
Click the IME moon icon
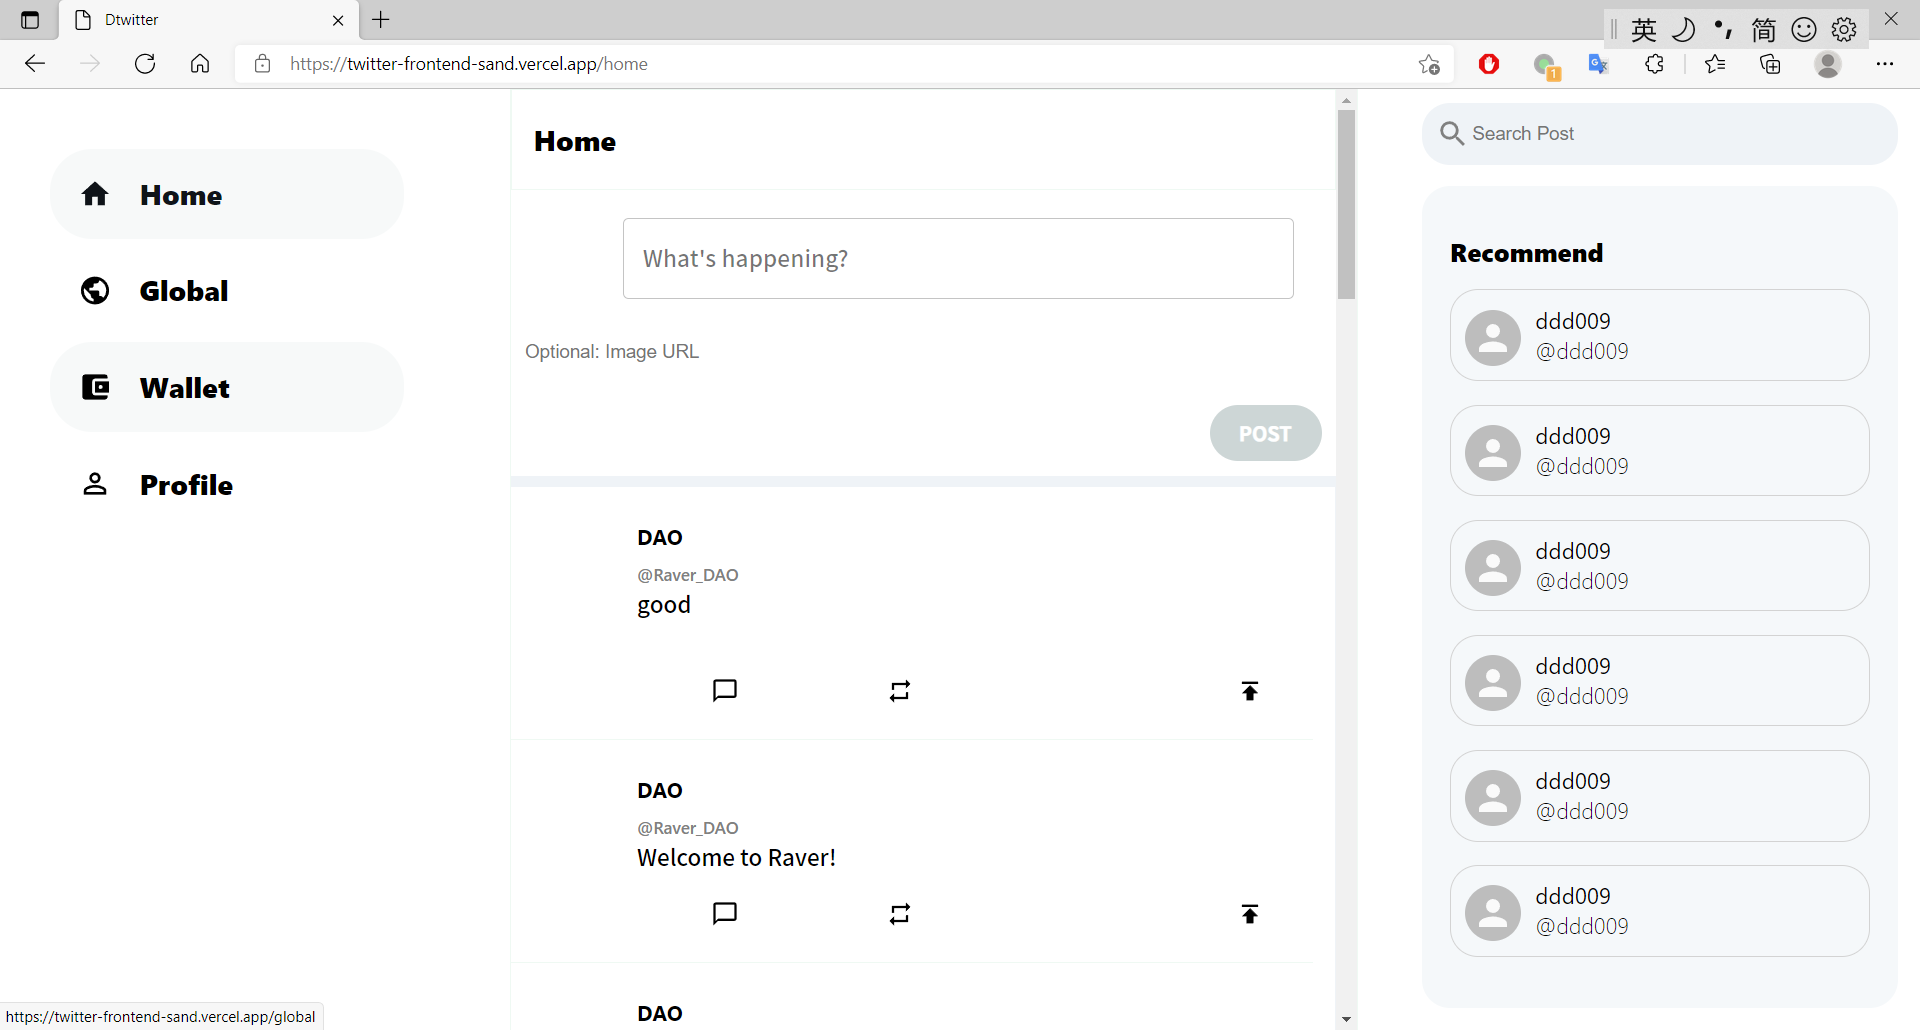click(x=1684, y=30)
